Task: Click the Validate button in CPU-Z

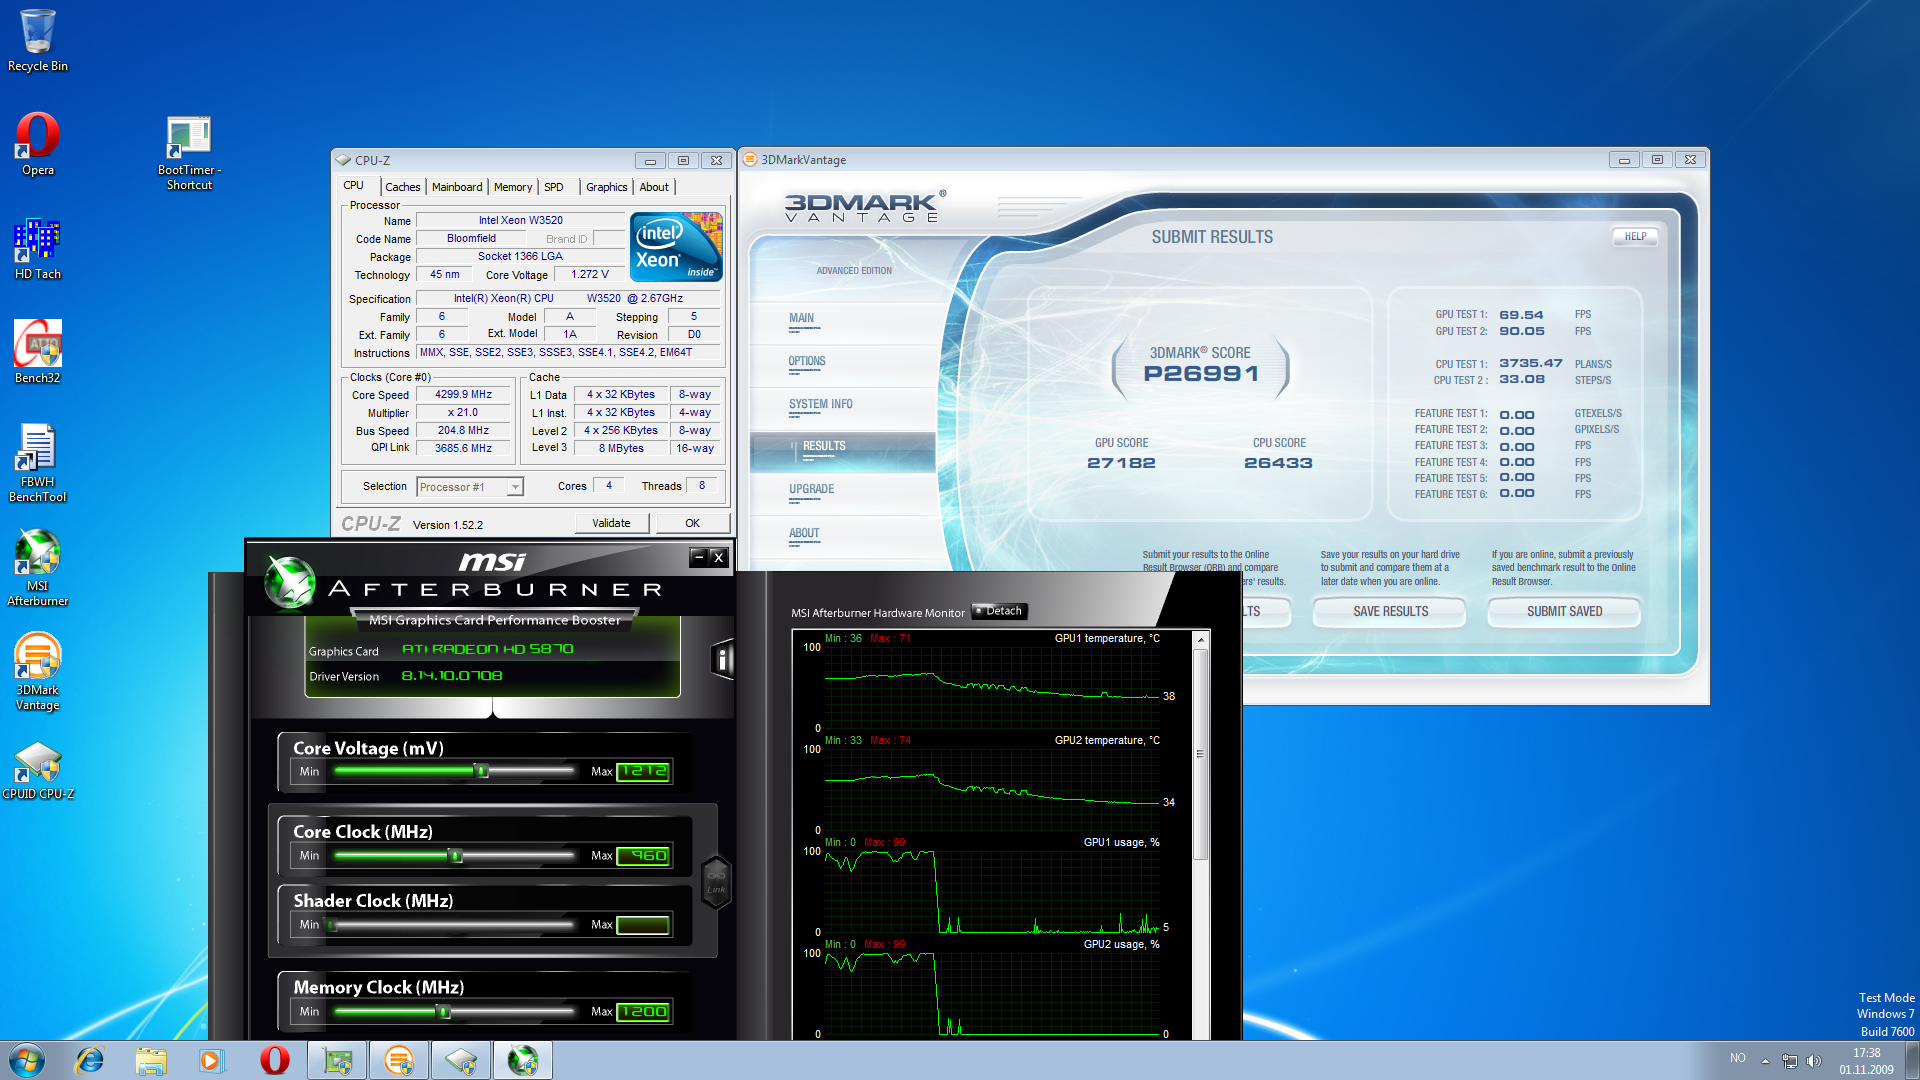Action: [611, 523]
